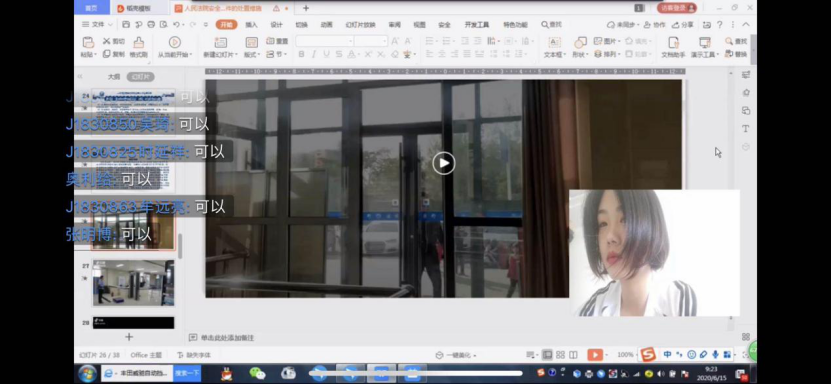Select slide 27 thumbnail in the panel
831x384 pixels.
[133, 283]
